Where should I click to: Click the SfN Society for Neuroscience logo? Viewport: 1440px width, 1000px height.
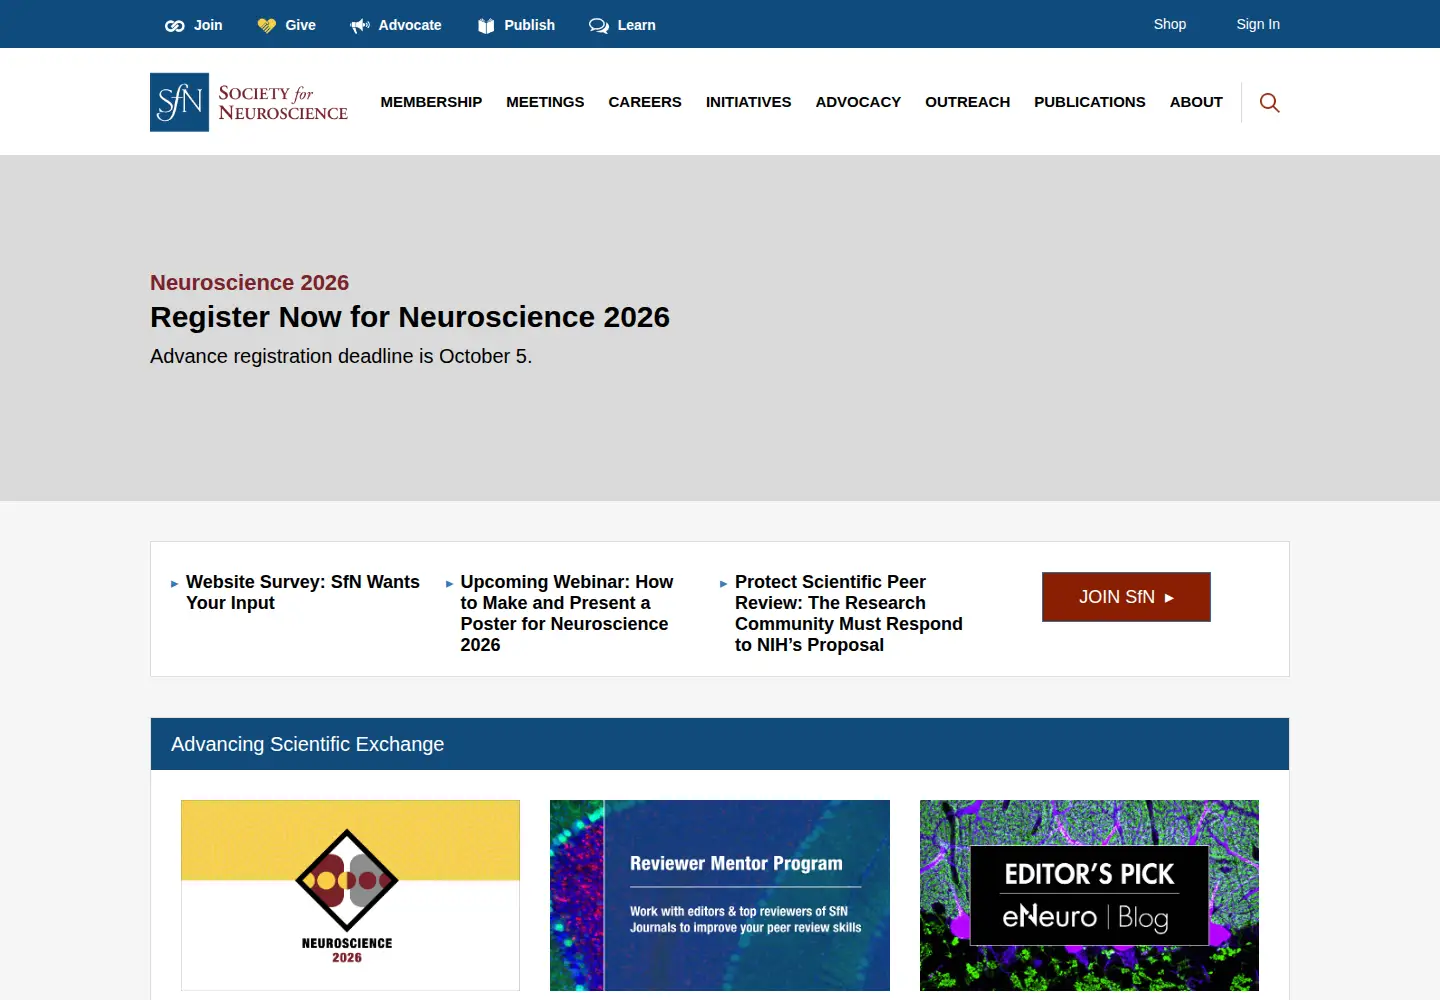click(x=249, y=102)
